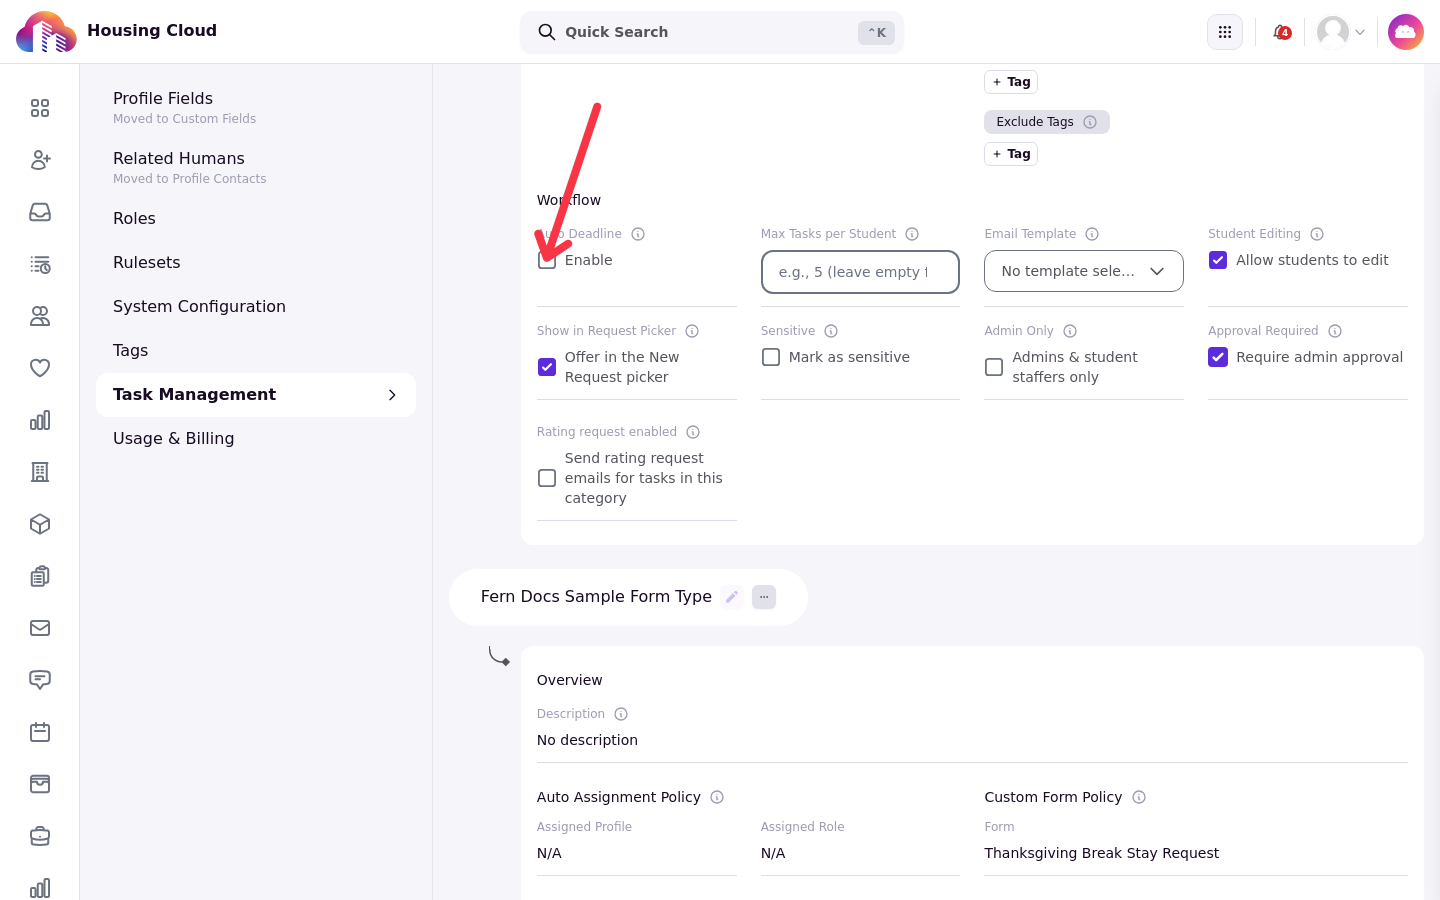
Task: Focus the Quick Search box
Action: point(712,32)
